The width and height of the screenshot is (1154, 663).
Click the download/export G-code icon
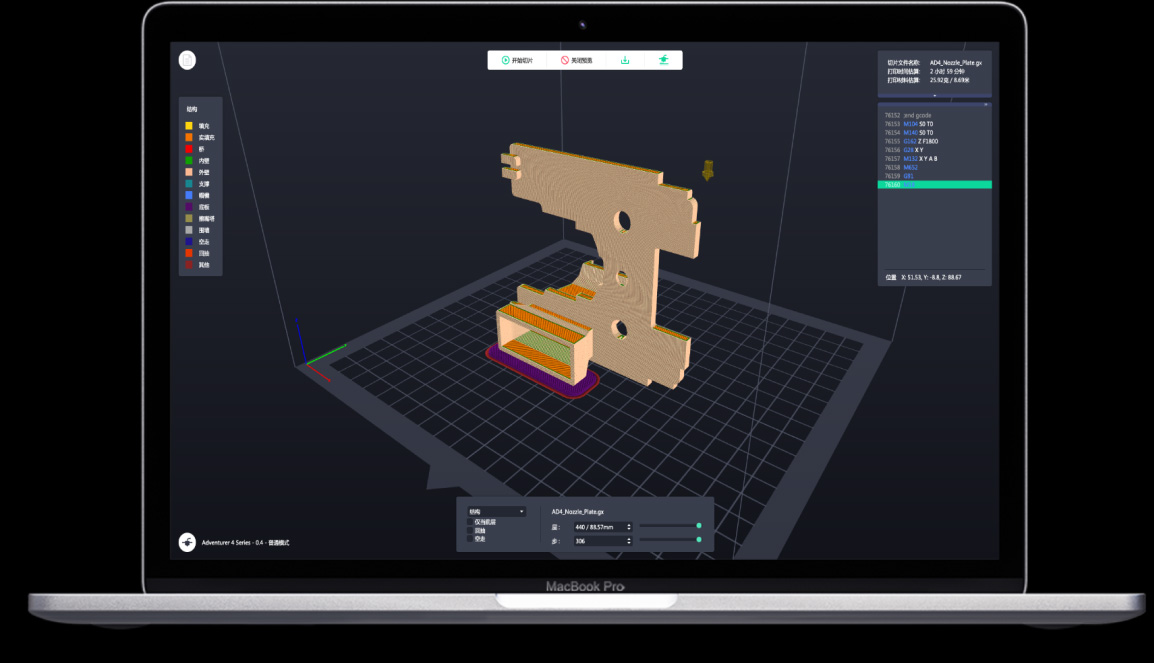625,60
